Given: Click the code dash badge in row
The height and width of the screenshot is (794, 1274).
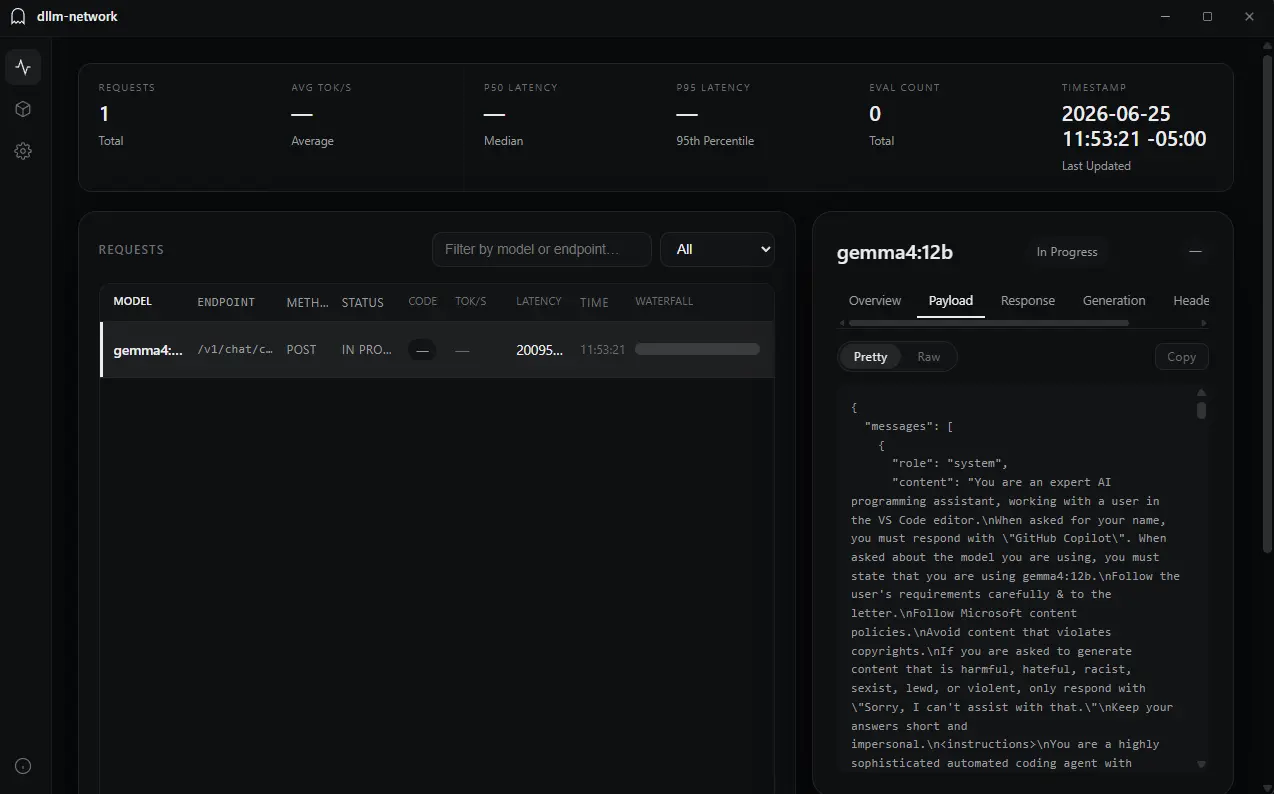Looking at the screenshot, I should [x=422, y=350].
